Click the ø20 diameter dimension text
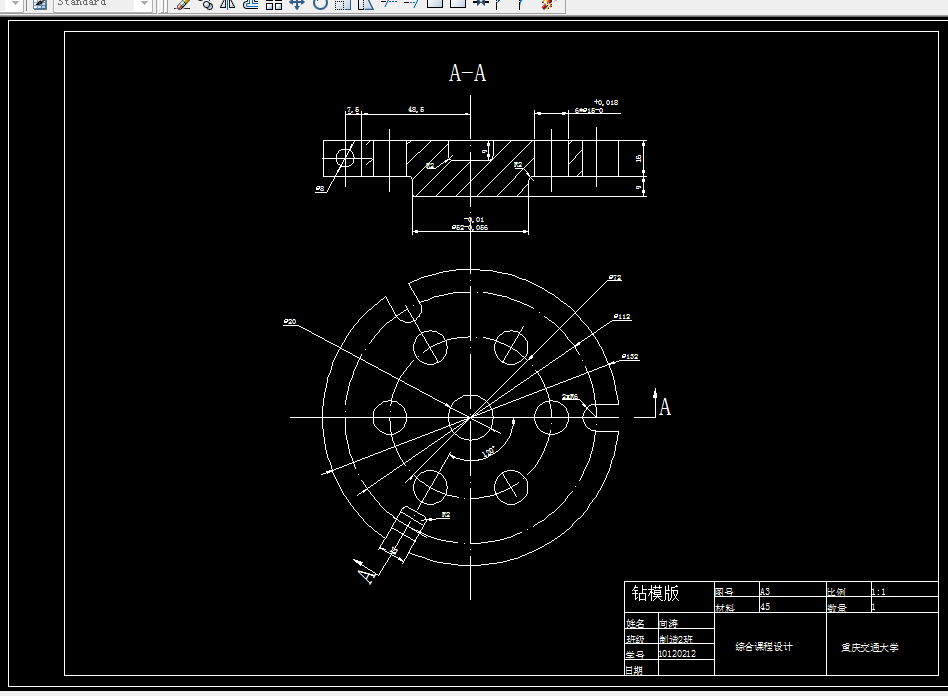The image size is (948, 696). coord(290,322)
